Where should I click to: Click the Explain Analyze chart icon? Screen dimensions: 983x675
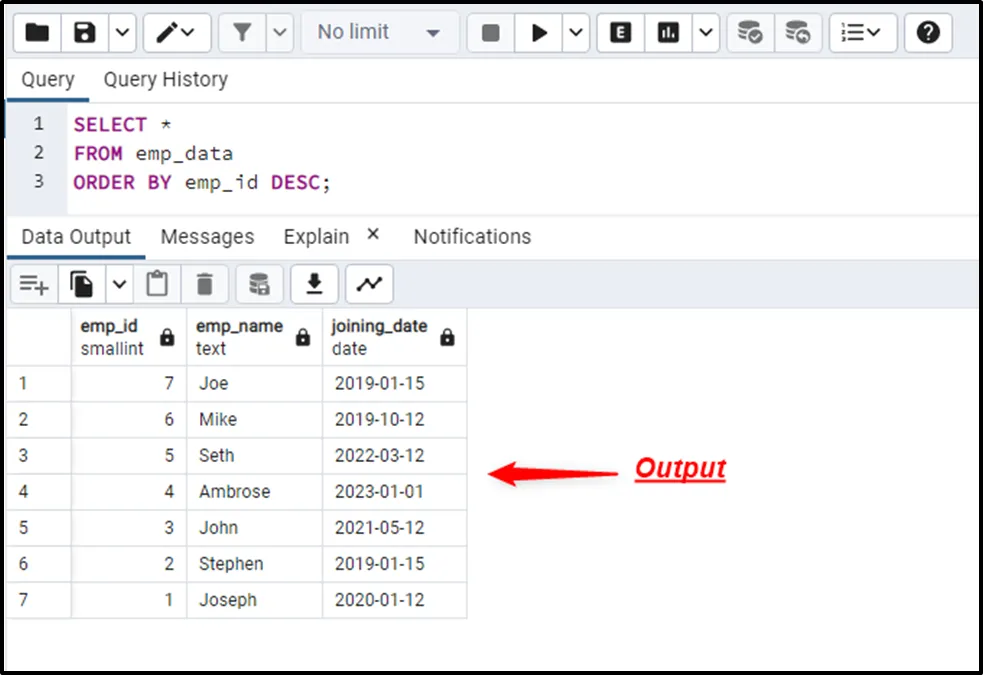pyautogui.click(x=669, y=33)
